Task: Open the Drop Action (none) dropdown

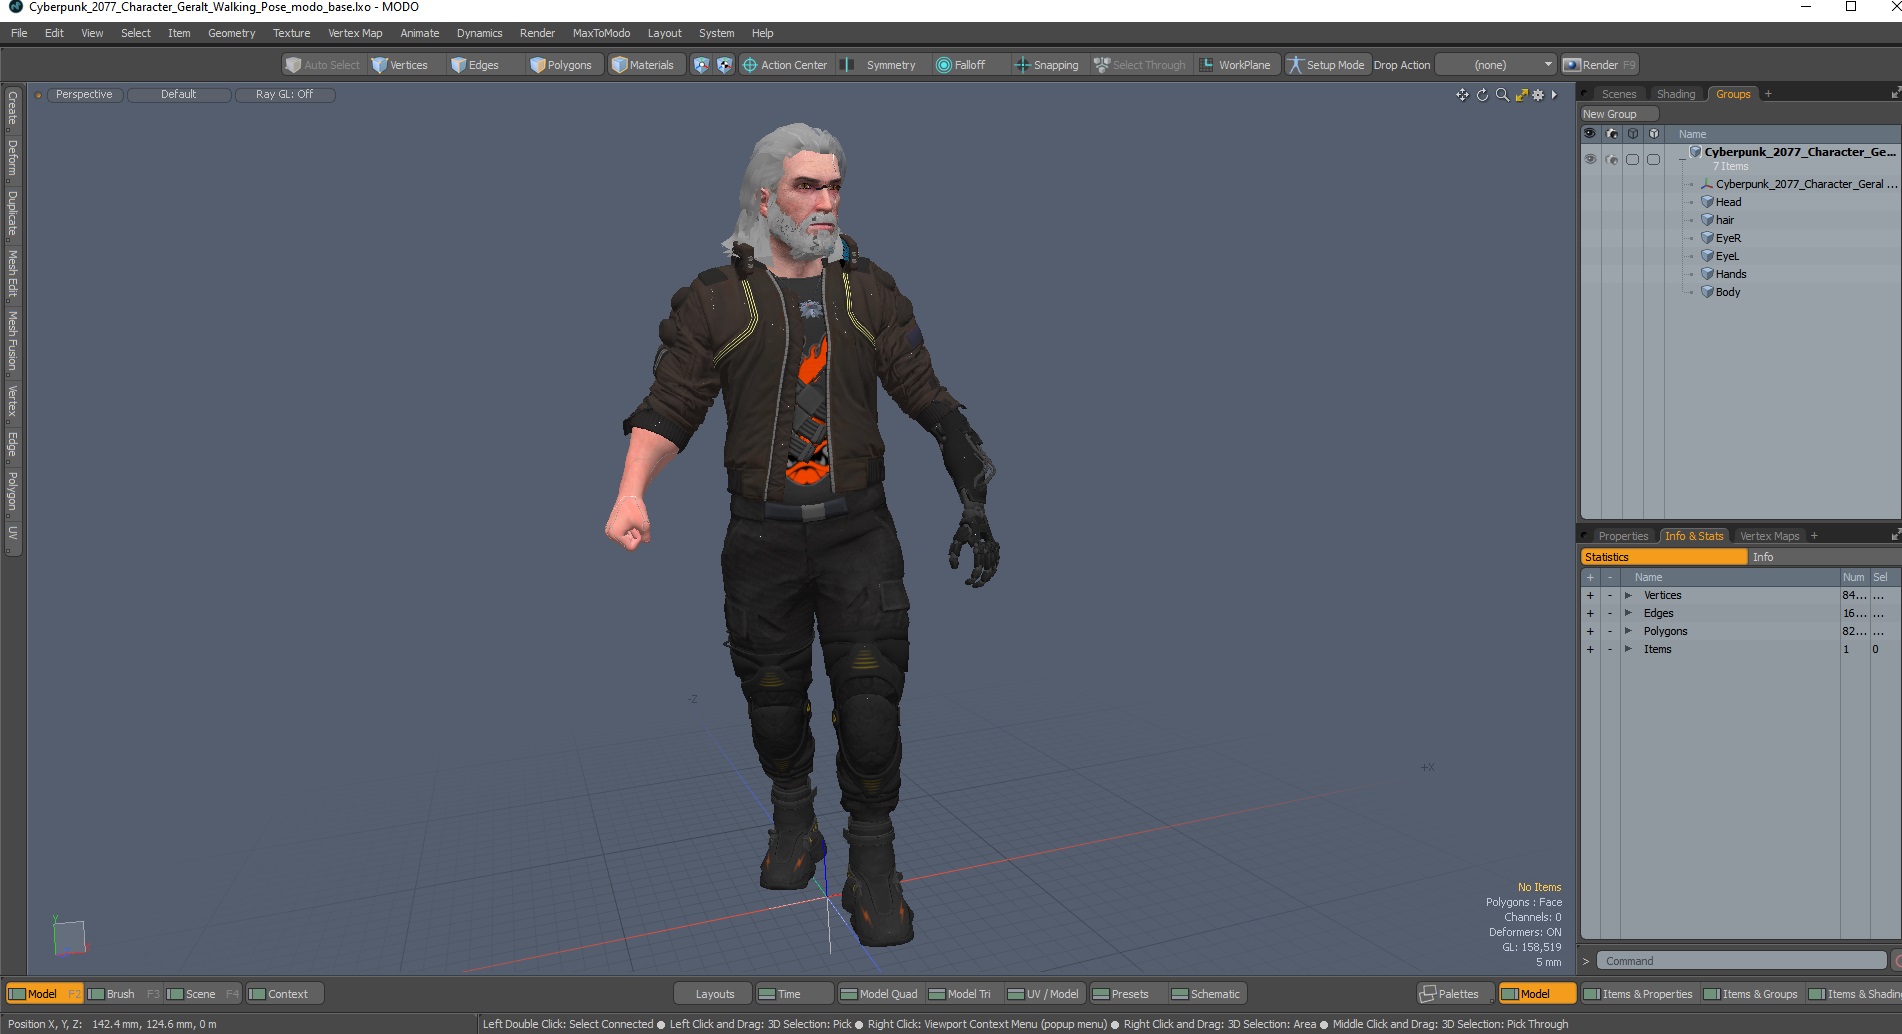Action: pyautogui.click(x=1496, y=65)
